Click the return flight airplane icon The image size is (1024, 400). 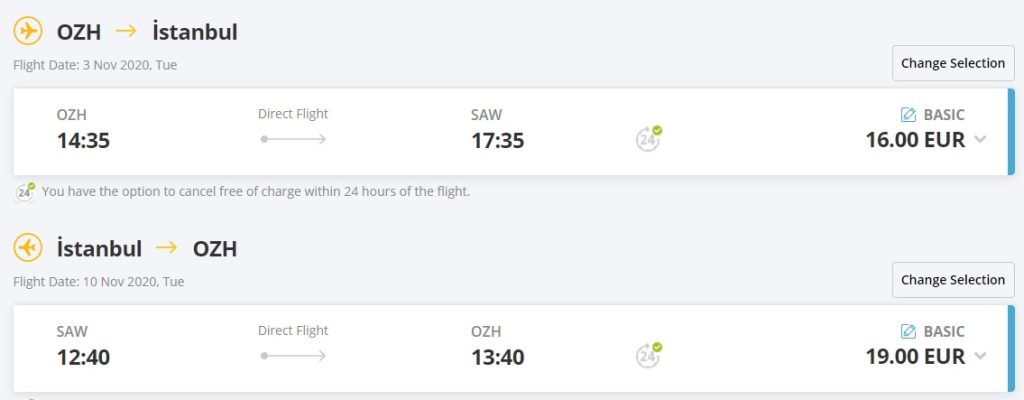coord(28,248)
